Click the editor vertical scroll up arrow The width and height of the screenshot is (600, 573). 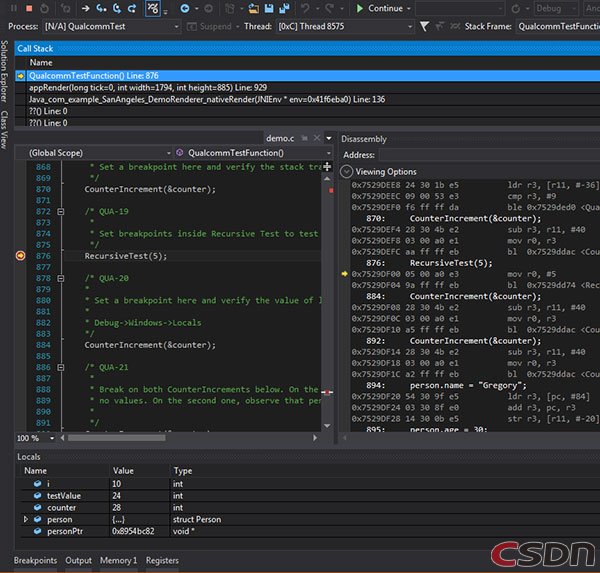coord(327,179)
